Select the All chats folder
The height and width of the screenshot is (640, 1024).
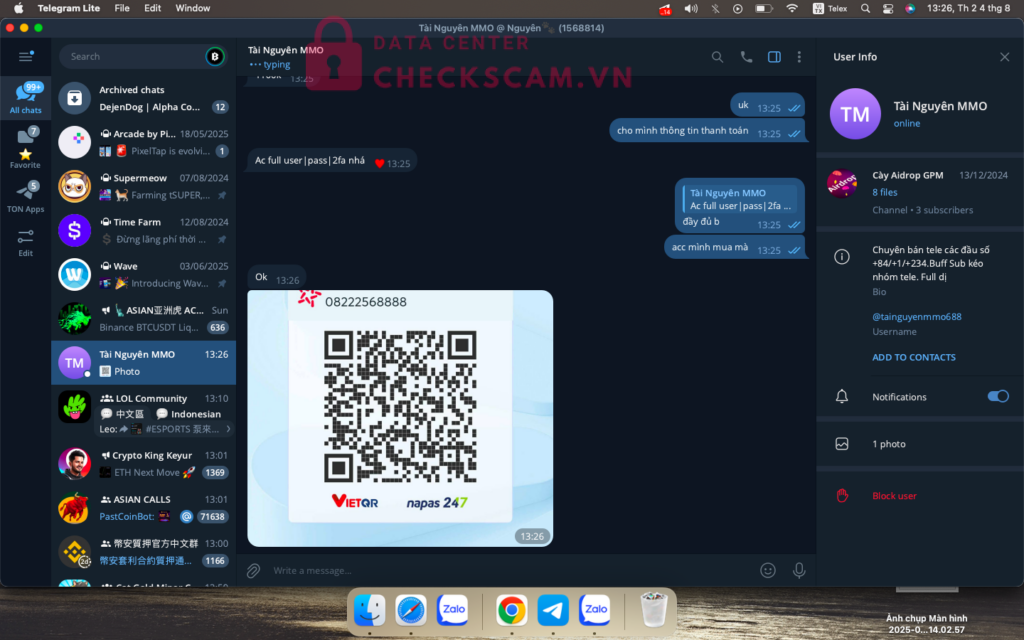[25, 98]
